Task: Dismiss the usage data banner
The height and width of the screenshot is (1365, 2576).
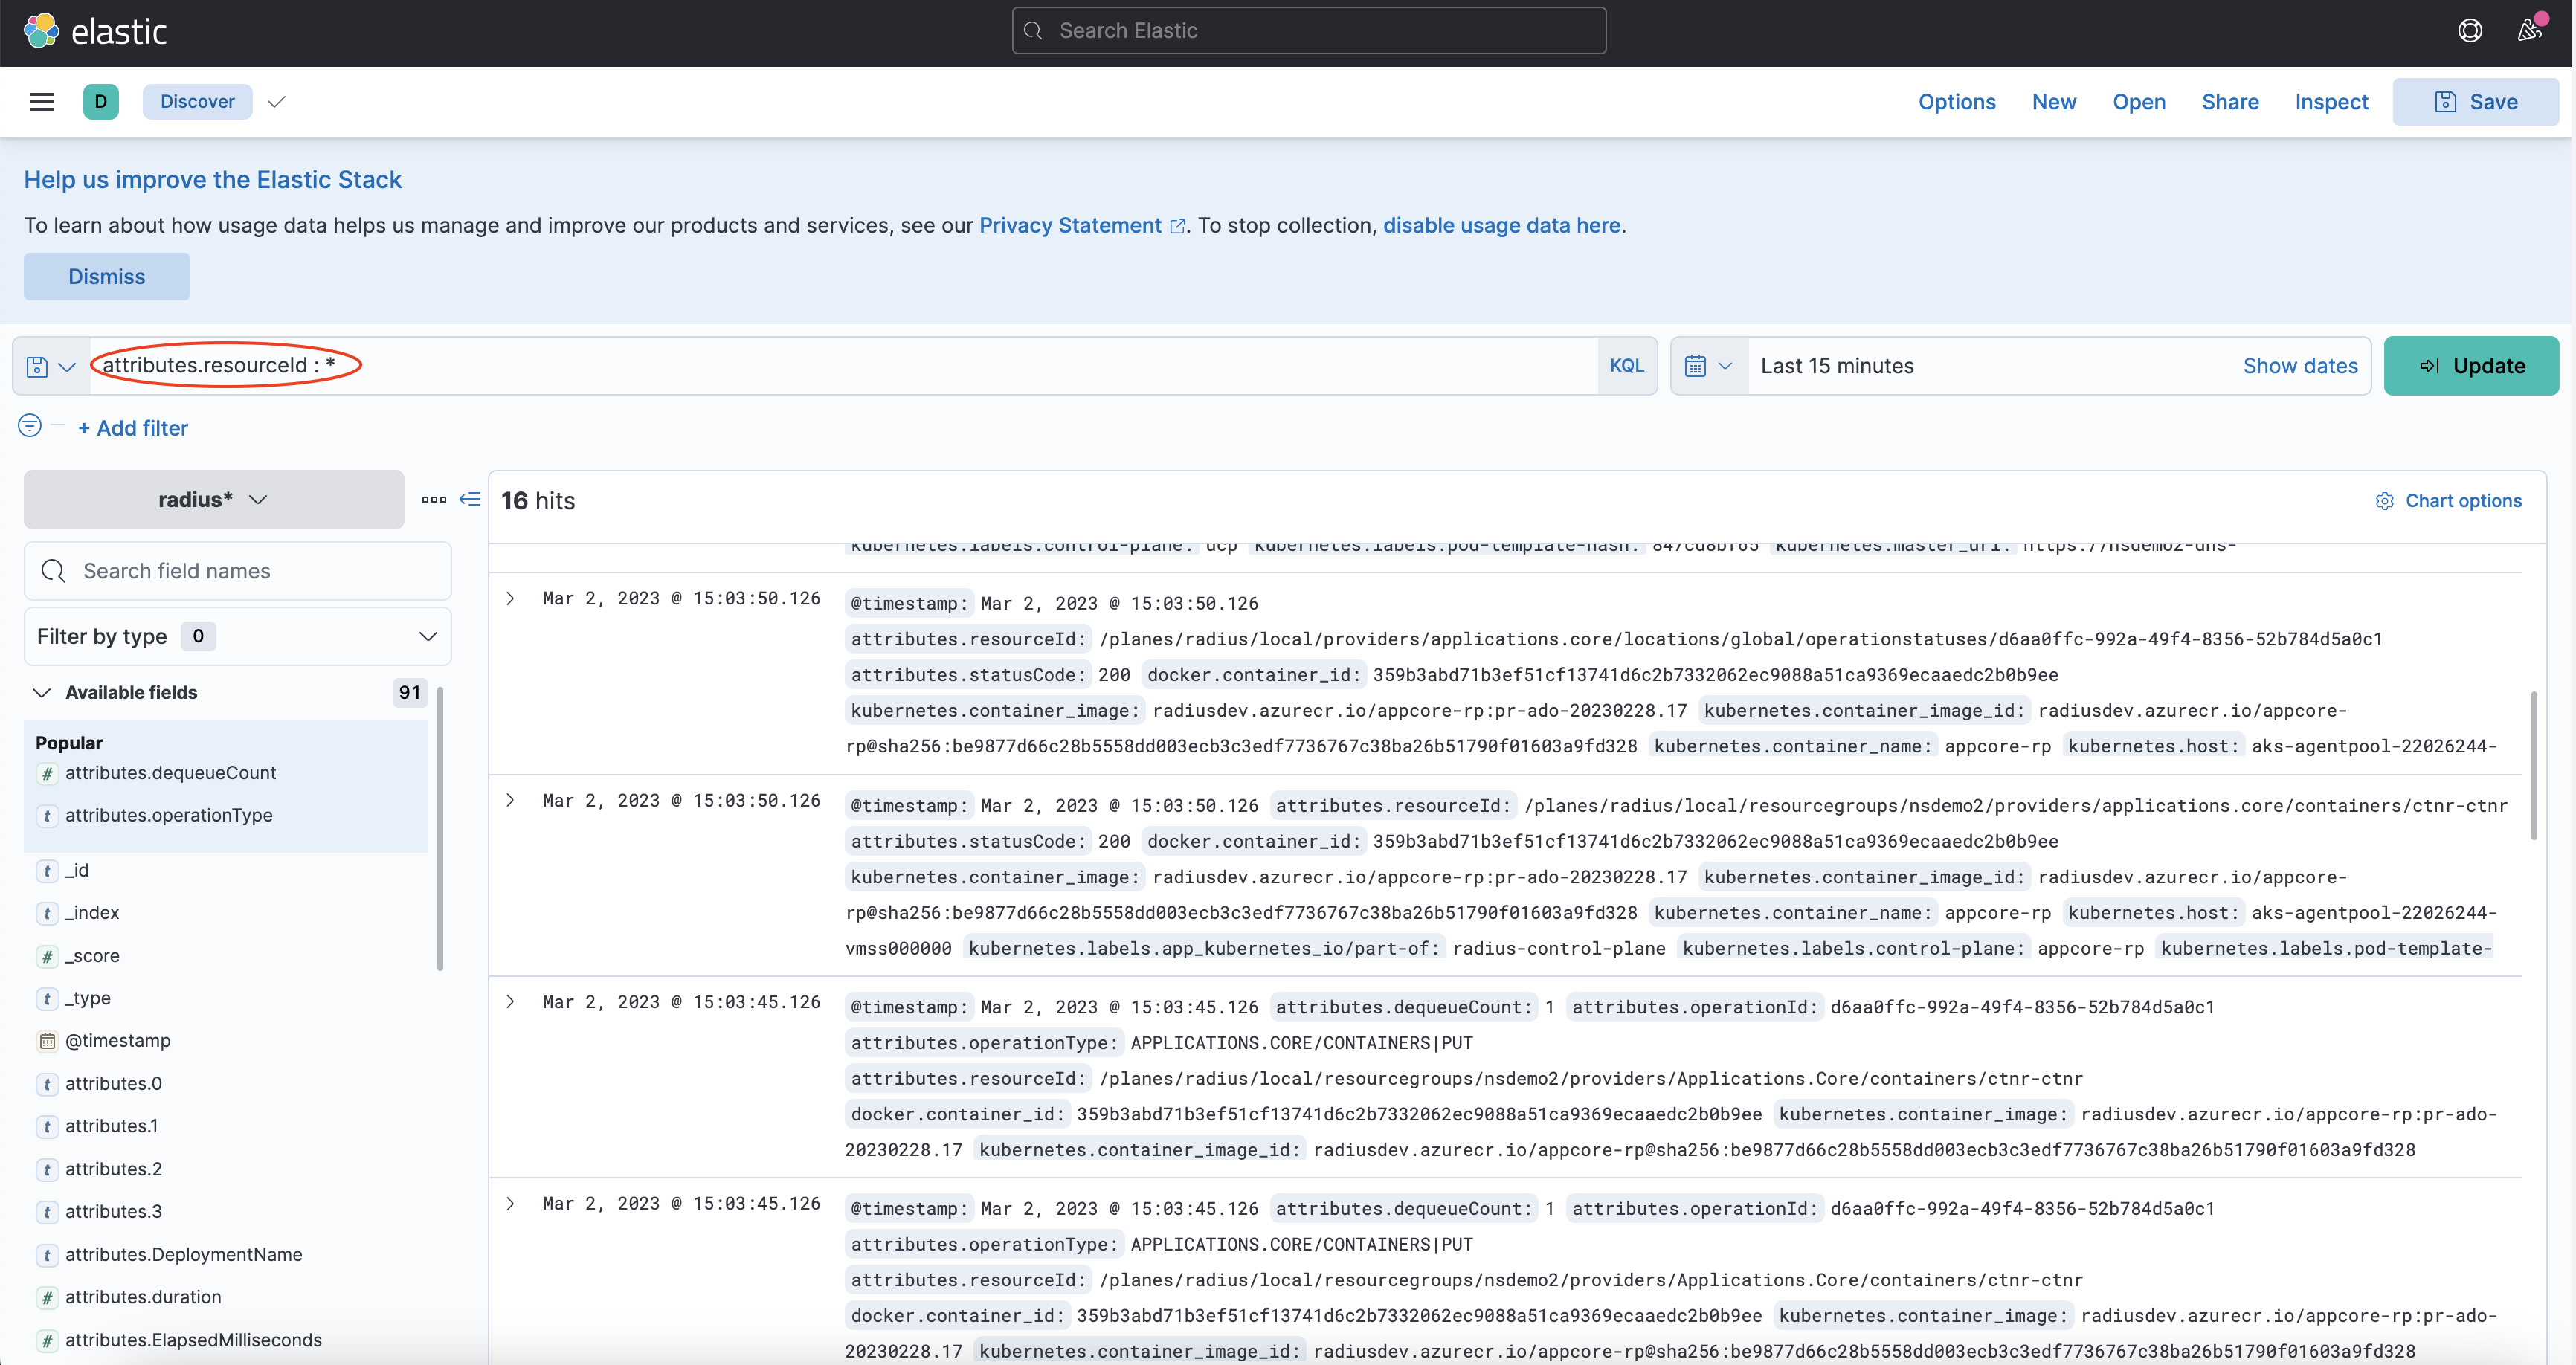Action: click(107, 276)
